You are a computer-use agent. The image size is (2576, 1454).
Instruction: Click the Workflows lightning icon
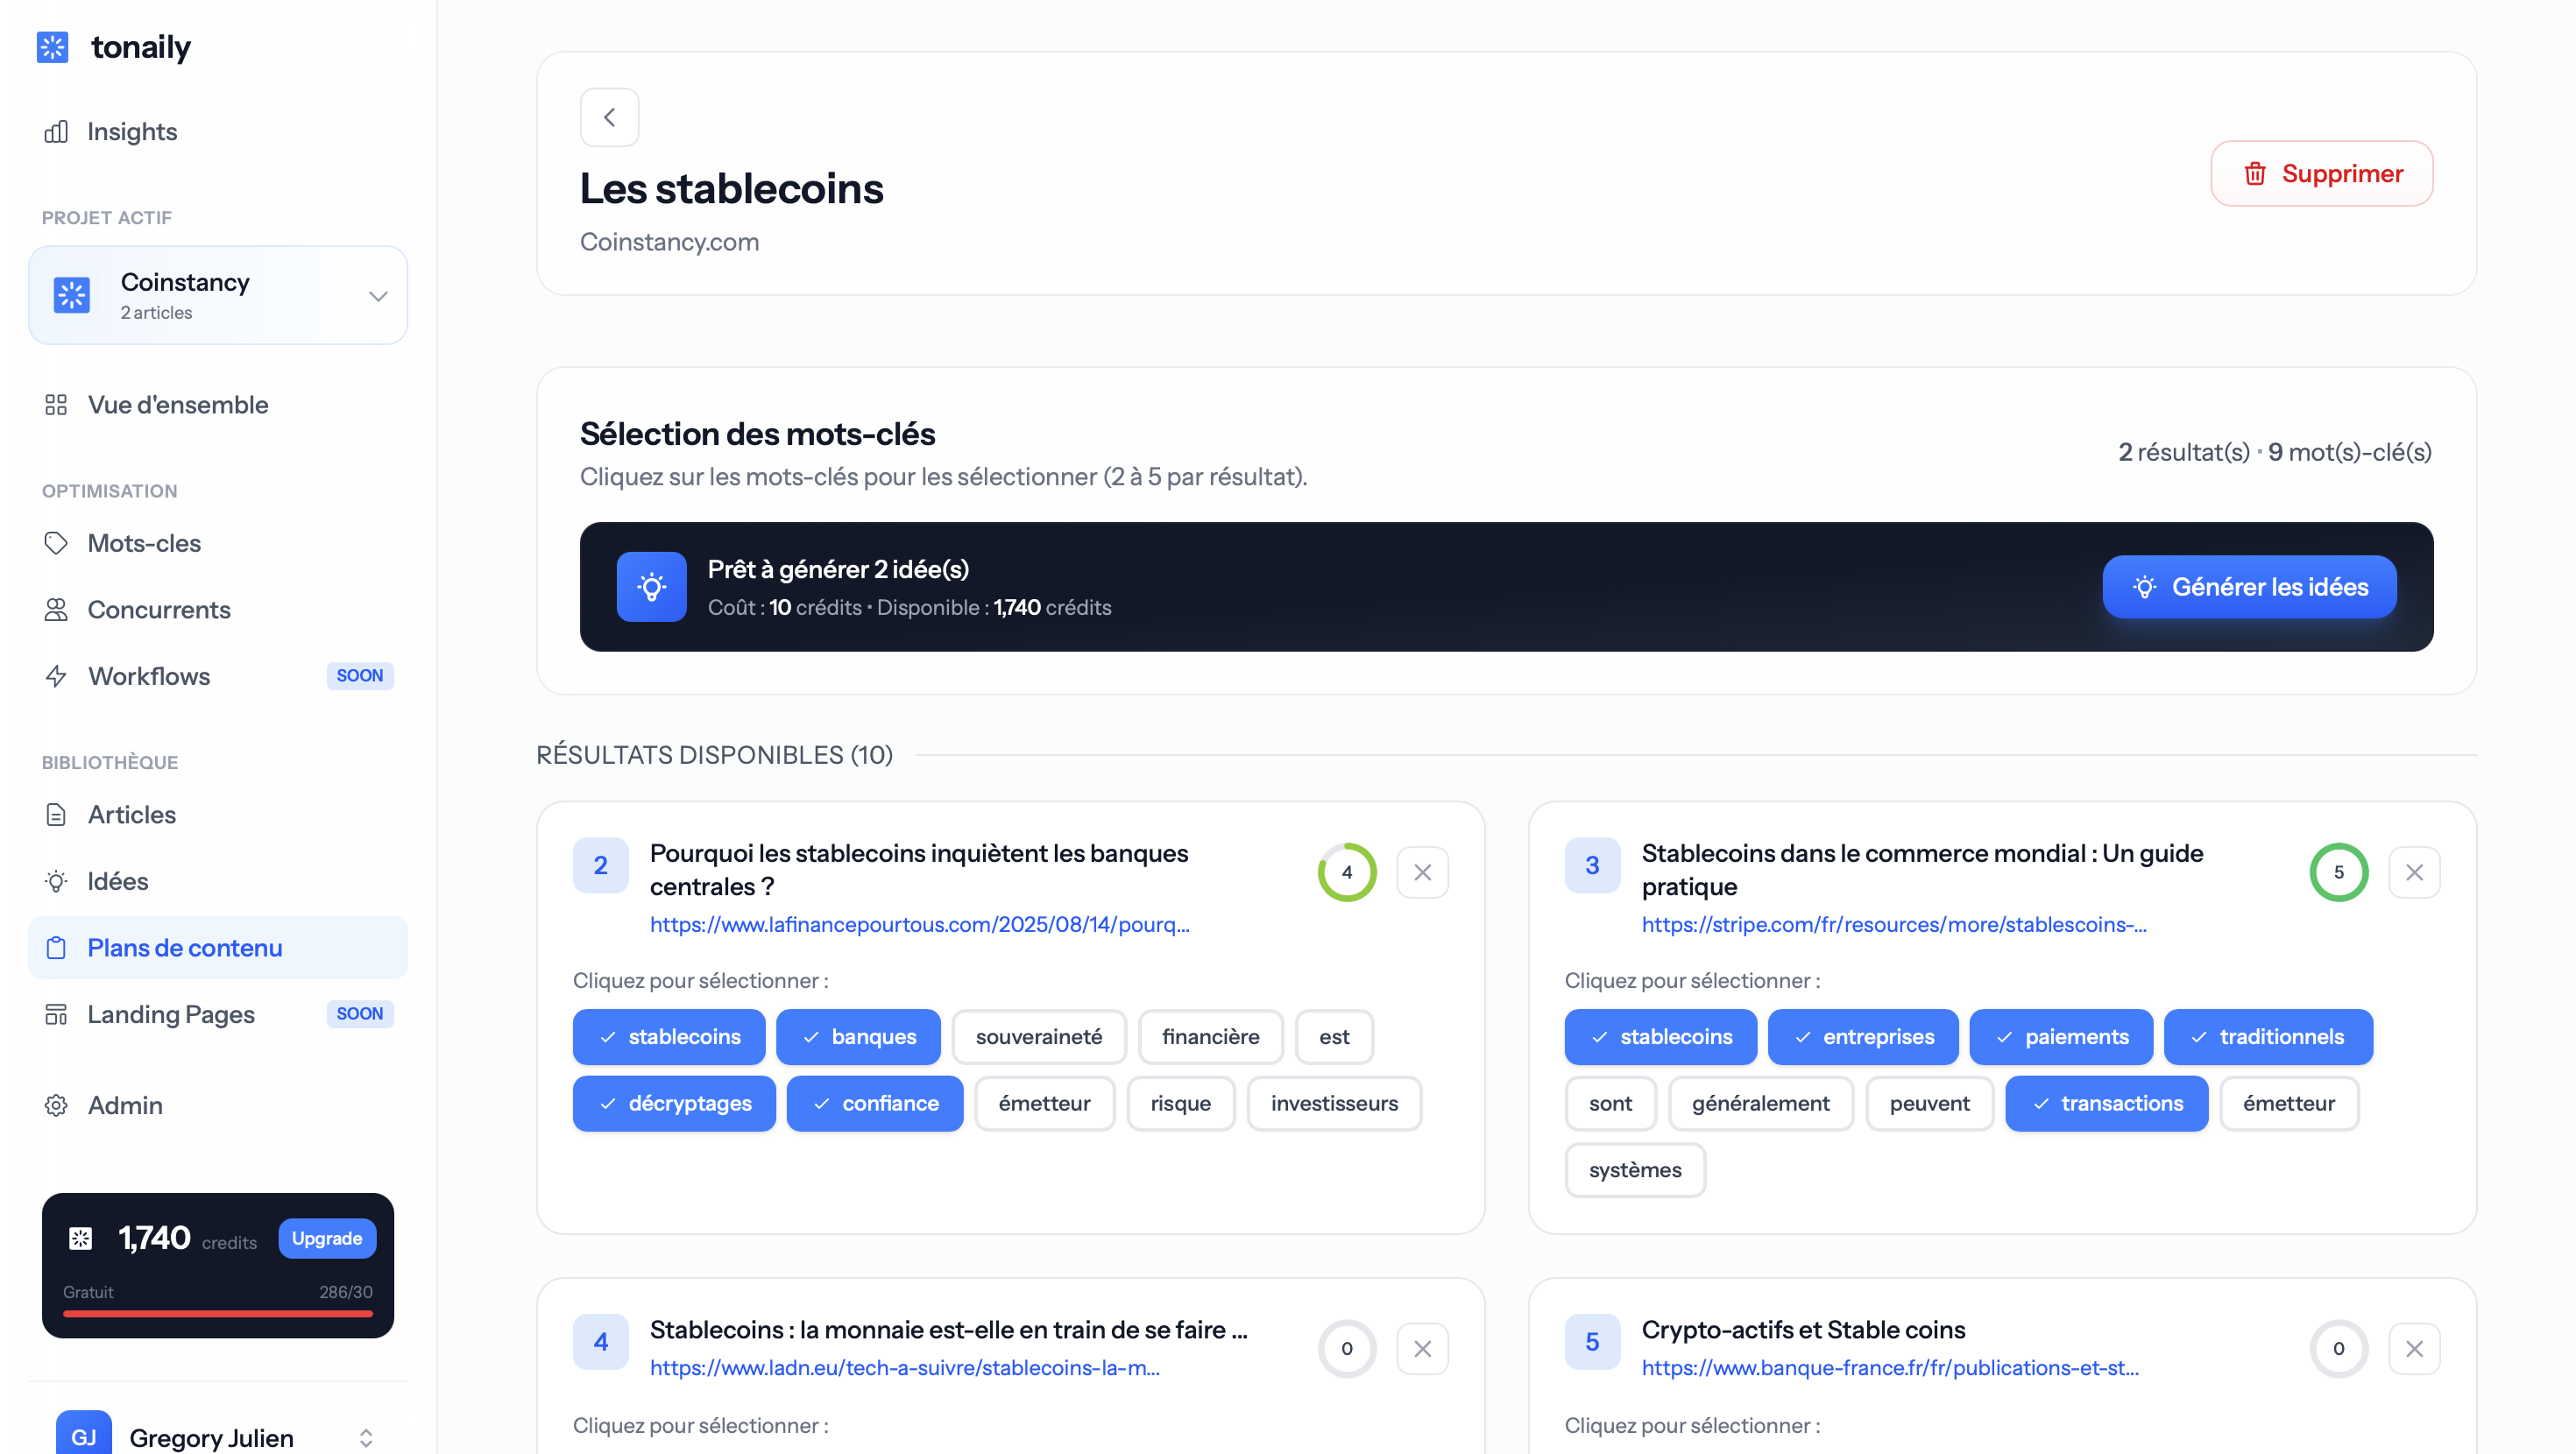pyautogui.click(x=56, y=676)
